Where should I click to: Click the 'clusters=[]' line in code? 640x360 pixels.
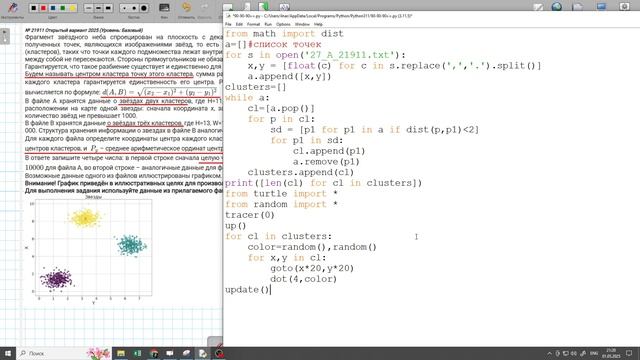[x=256, y=87]
